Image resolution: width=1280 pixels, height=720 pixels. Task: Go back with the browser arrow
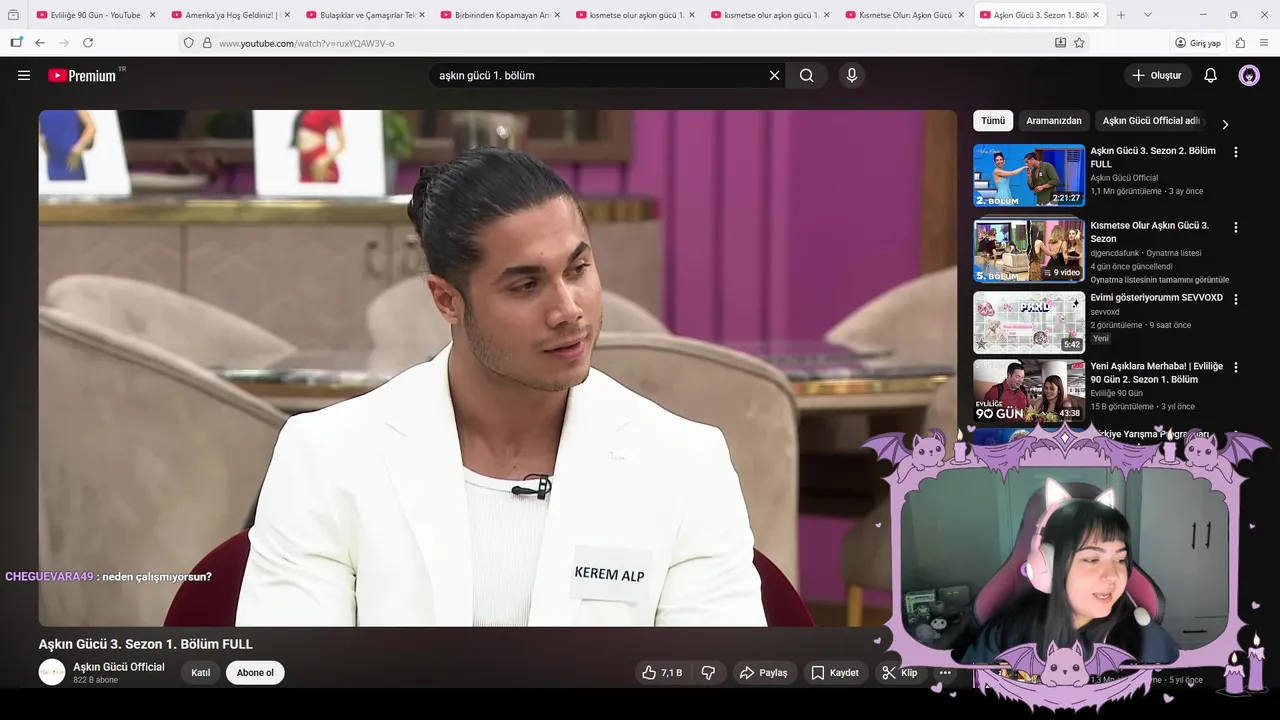40,43
